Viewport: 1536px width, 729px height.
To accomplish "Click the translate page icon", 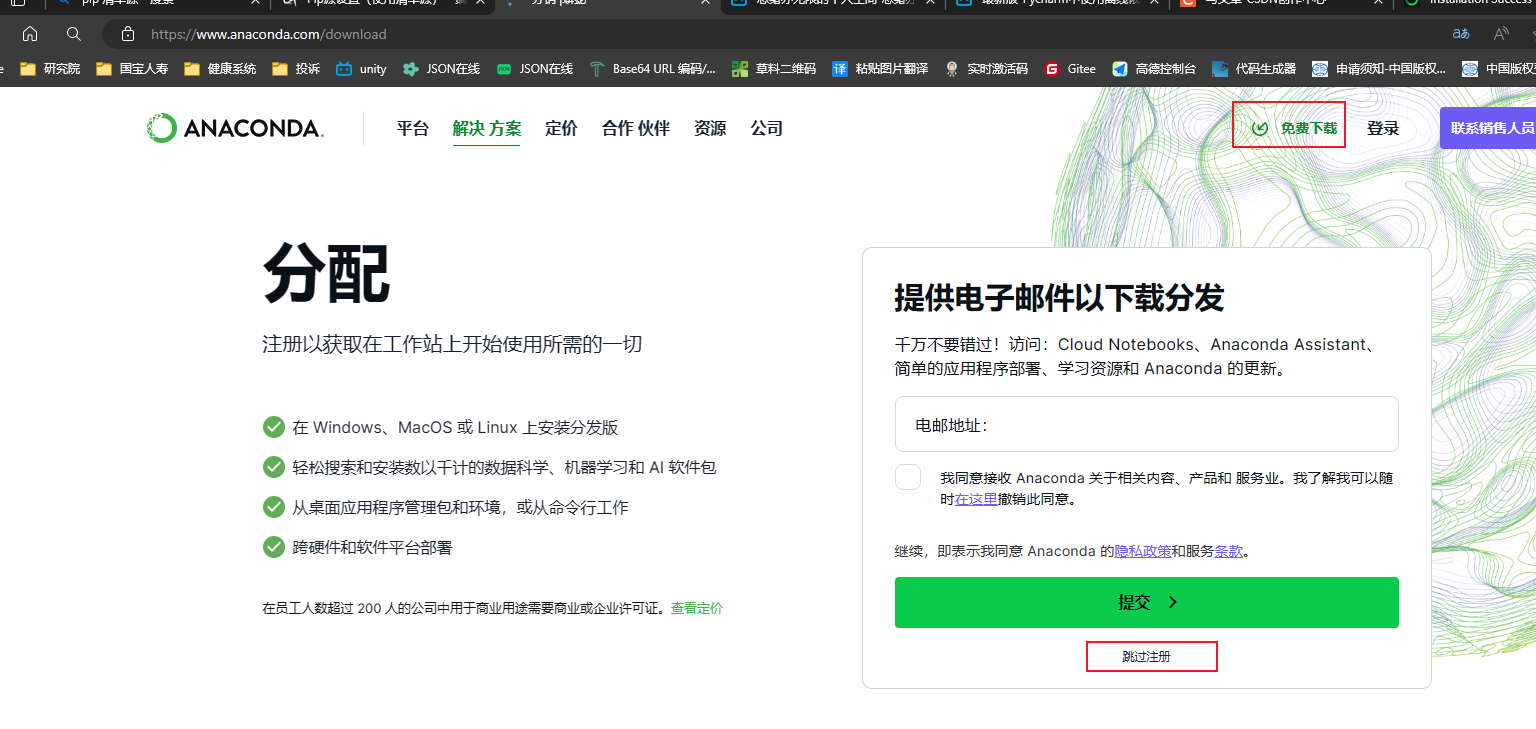I will click(x=1461, y=34).
